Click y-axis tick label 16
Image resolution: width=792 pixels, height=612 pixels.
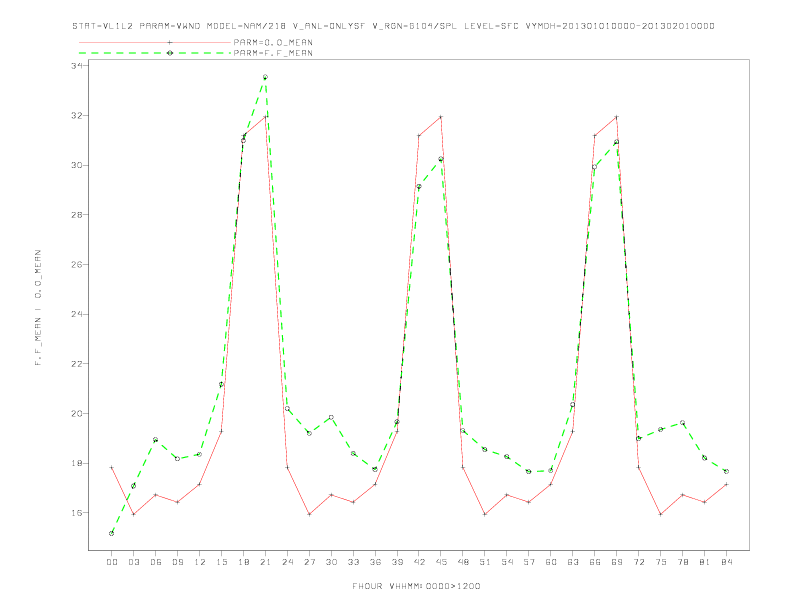[x=77, y=513]
